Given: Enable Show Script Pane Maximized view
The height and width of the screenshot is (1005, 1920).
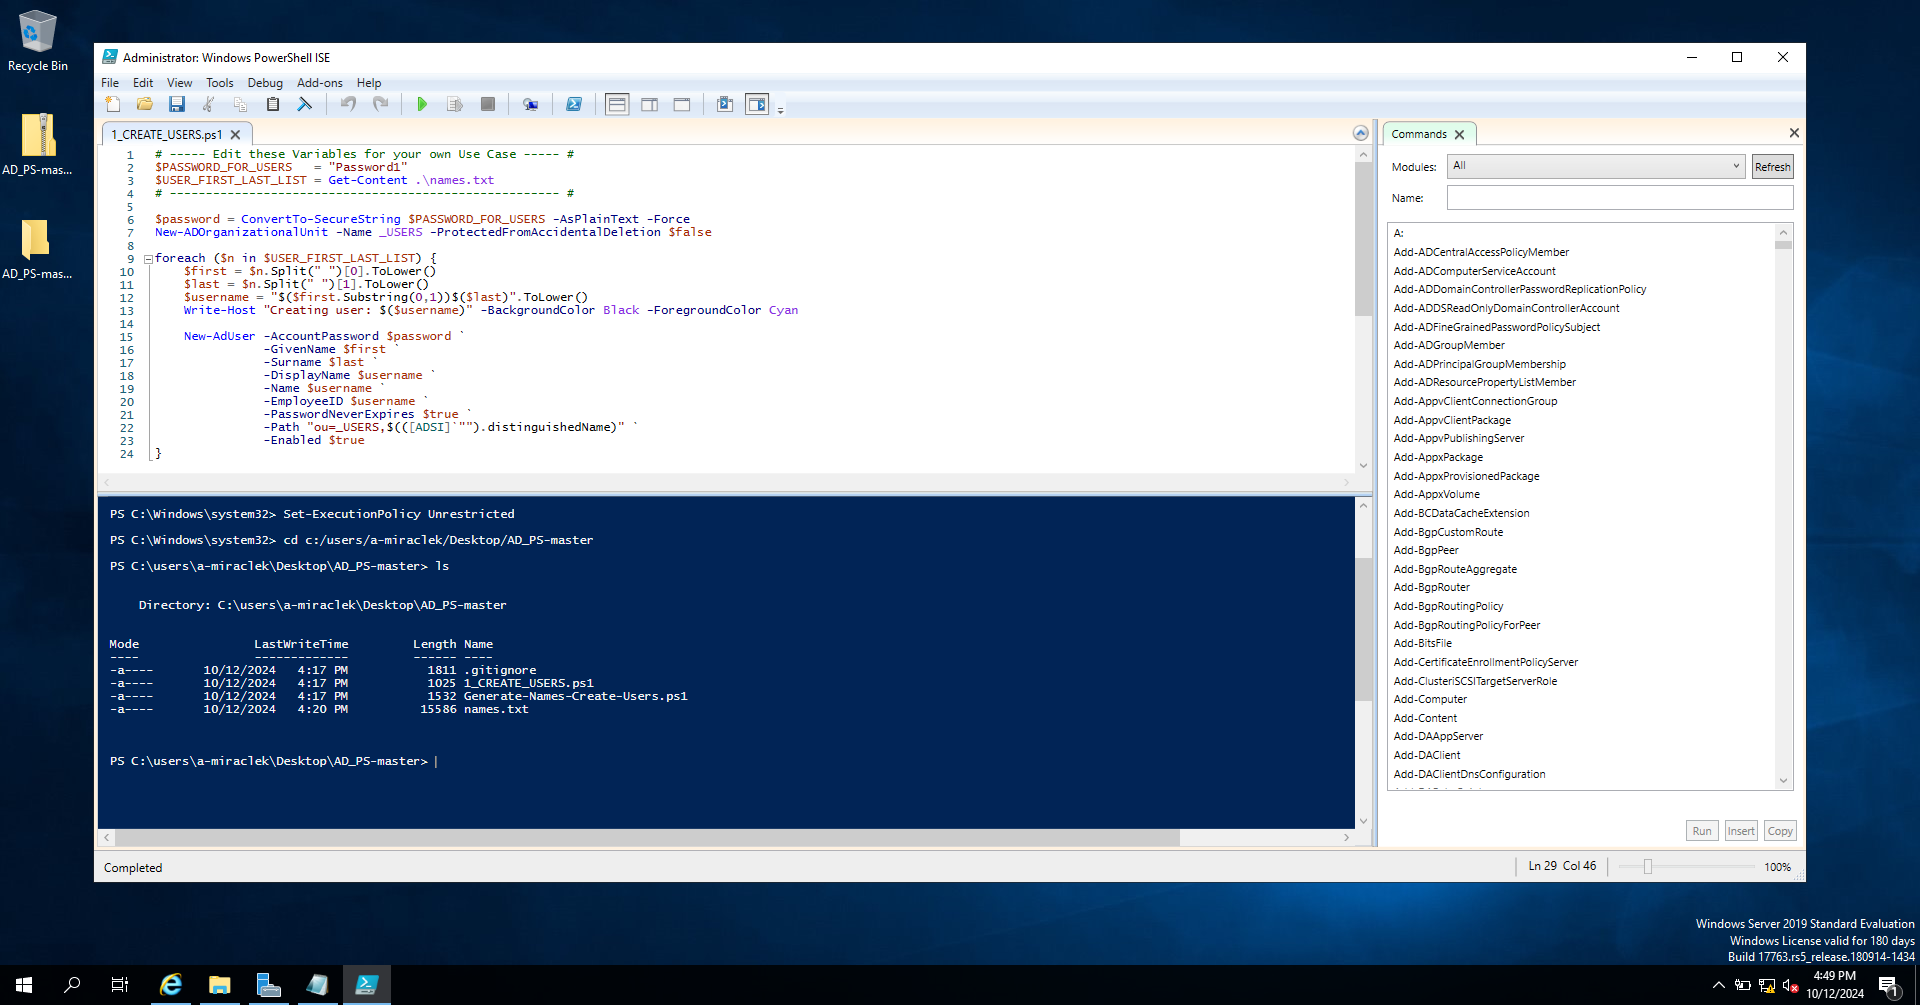Looking at the screenshot, I should coord(682,104).
